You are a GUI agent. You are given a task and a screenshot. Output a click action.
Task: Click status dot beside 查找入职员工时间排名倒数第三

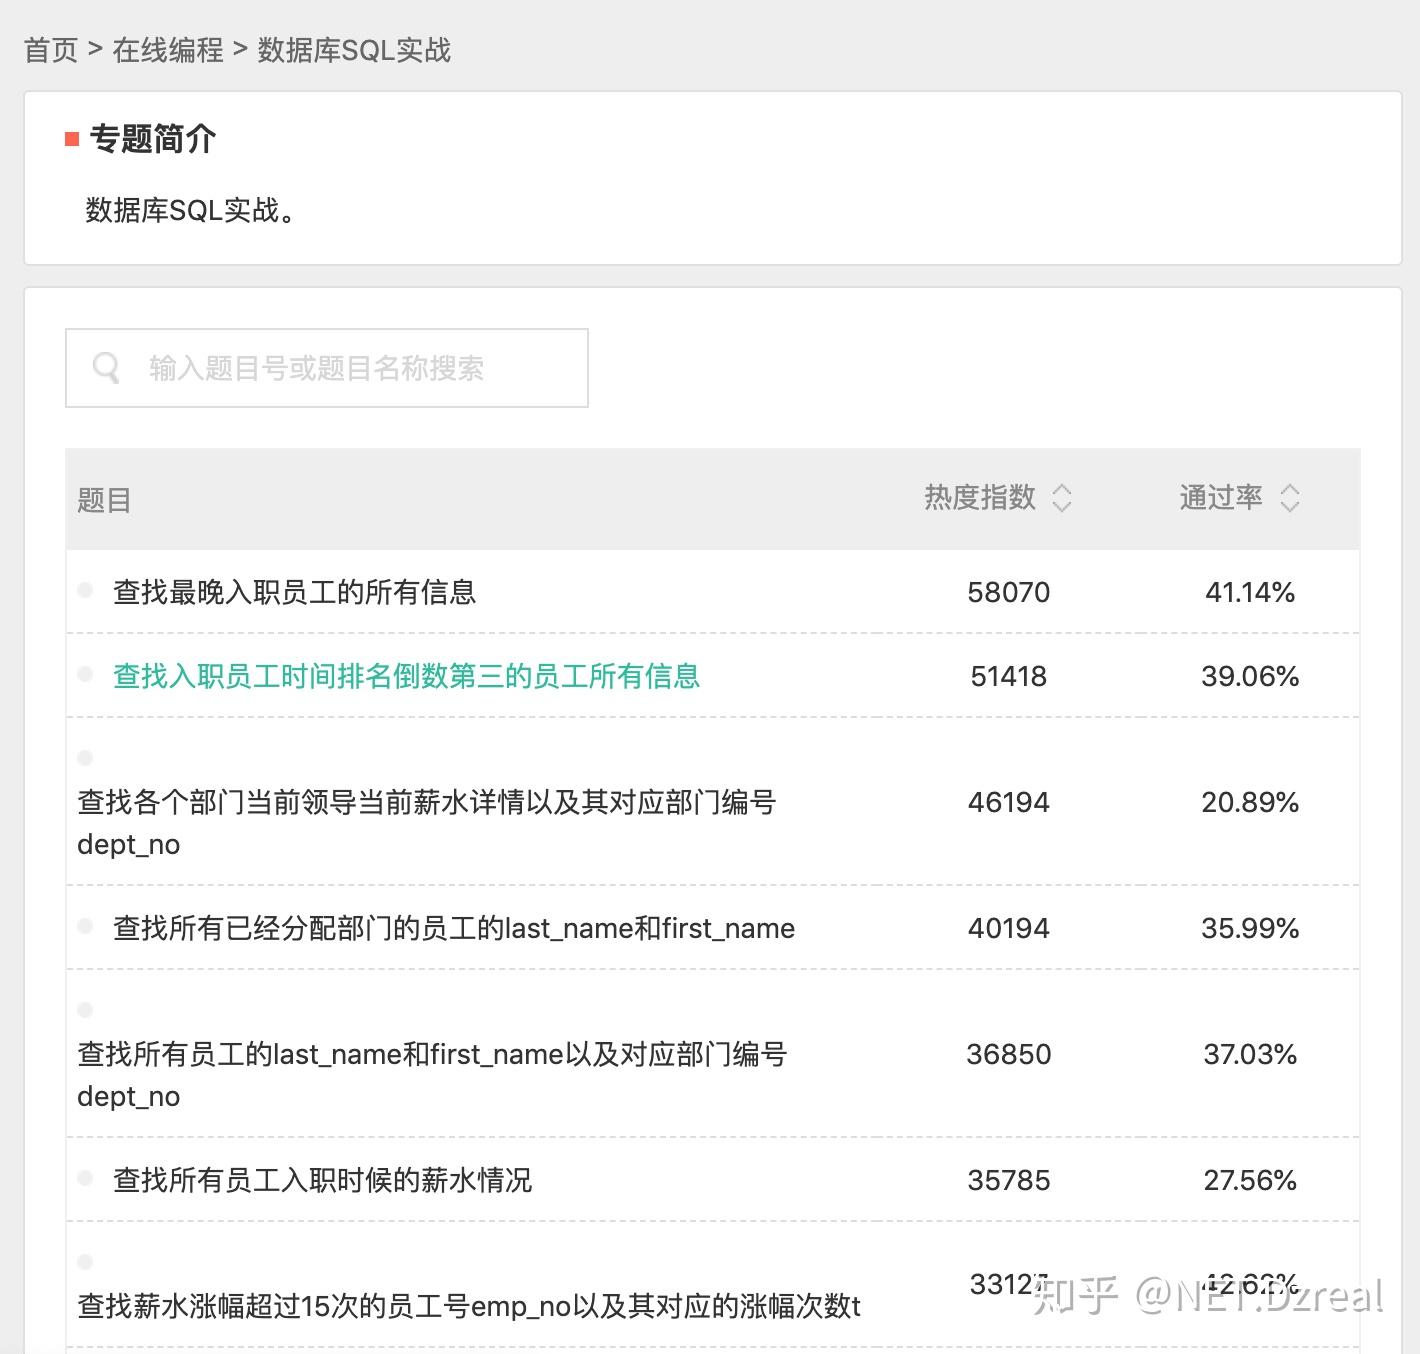[85, 674]
